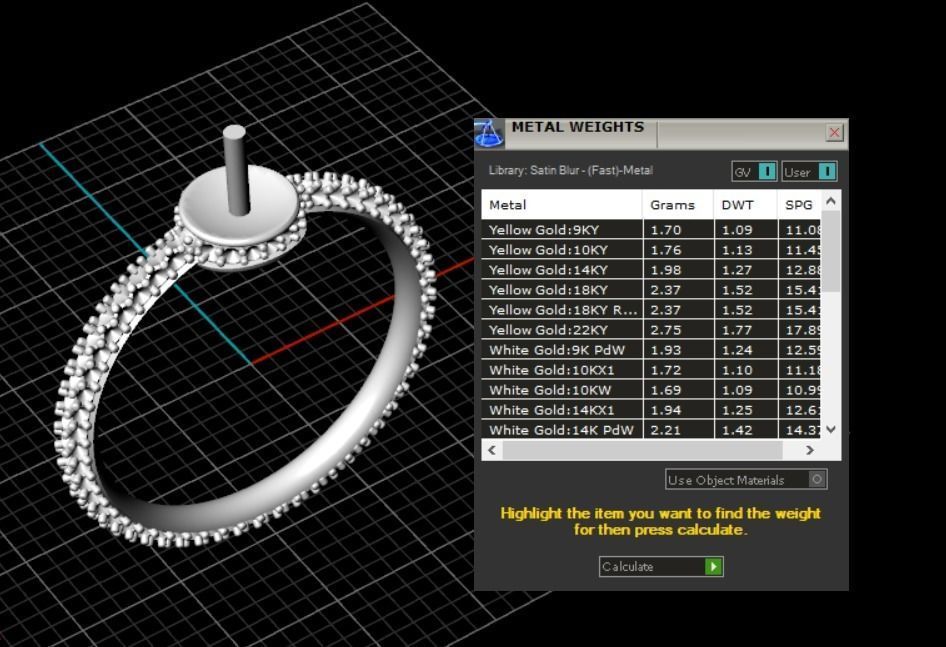Click the 1.98 grams value

[665, 270]
